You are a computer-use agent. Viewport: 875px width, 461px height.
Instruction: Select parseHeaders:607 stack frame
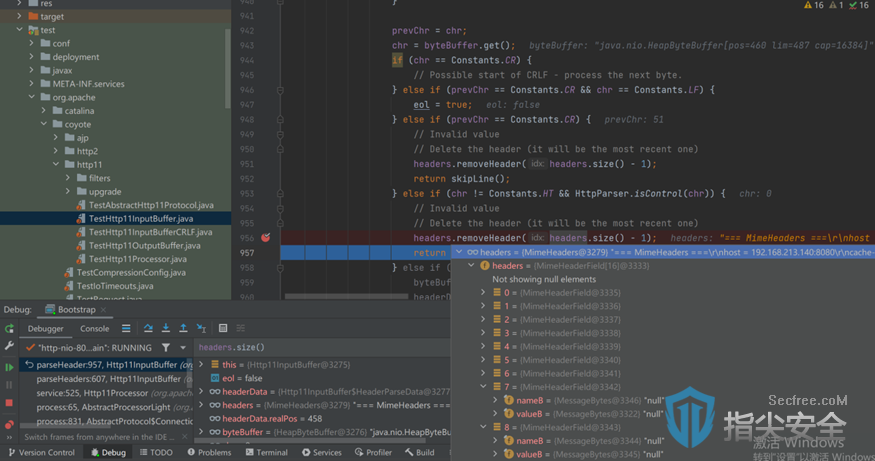click(106, 379)
